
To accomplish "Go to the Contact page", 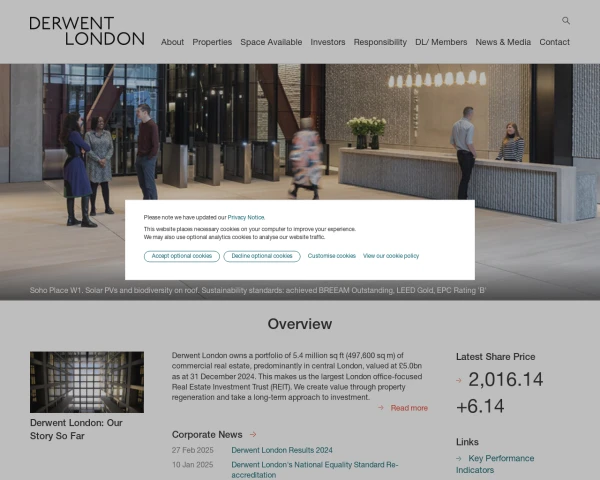I will tap(554, 42).
